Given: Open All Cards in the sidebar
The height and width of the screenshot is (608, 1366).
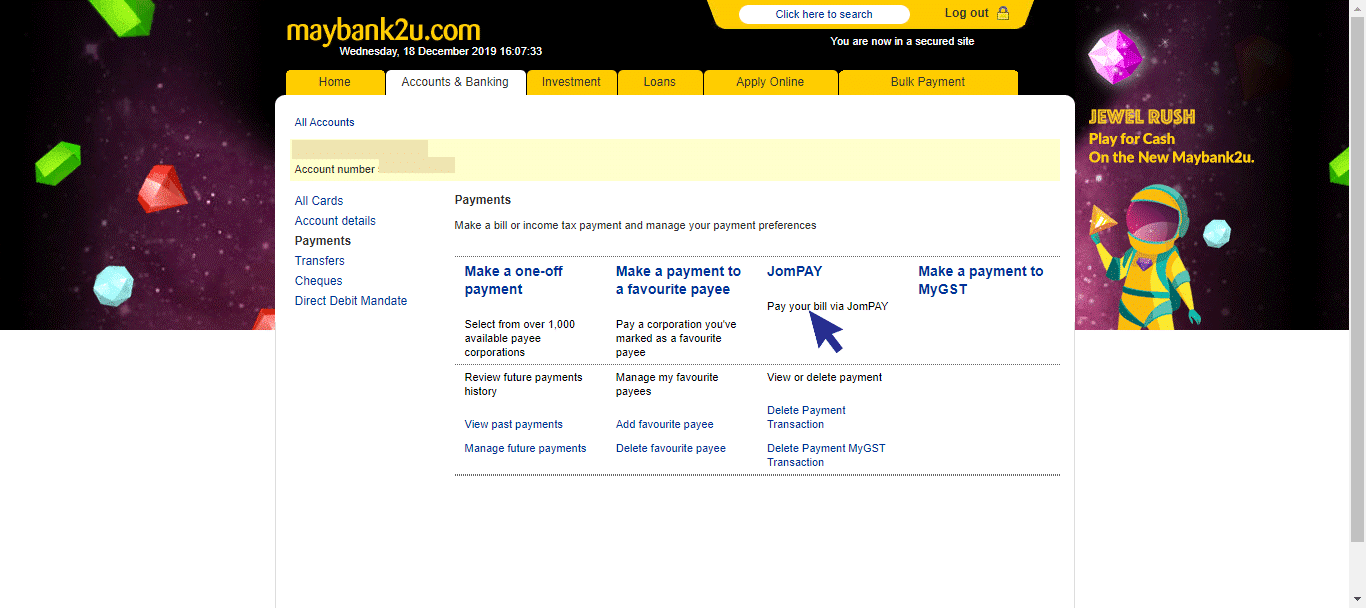Looking at the screenshot, I should pyautogui.click(x=319, y=201).
